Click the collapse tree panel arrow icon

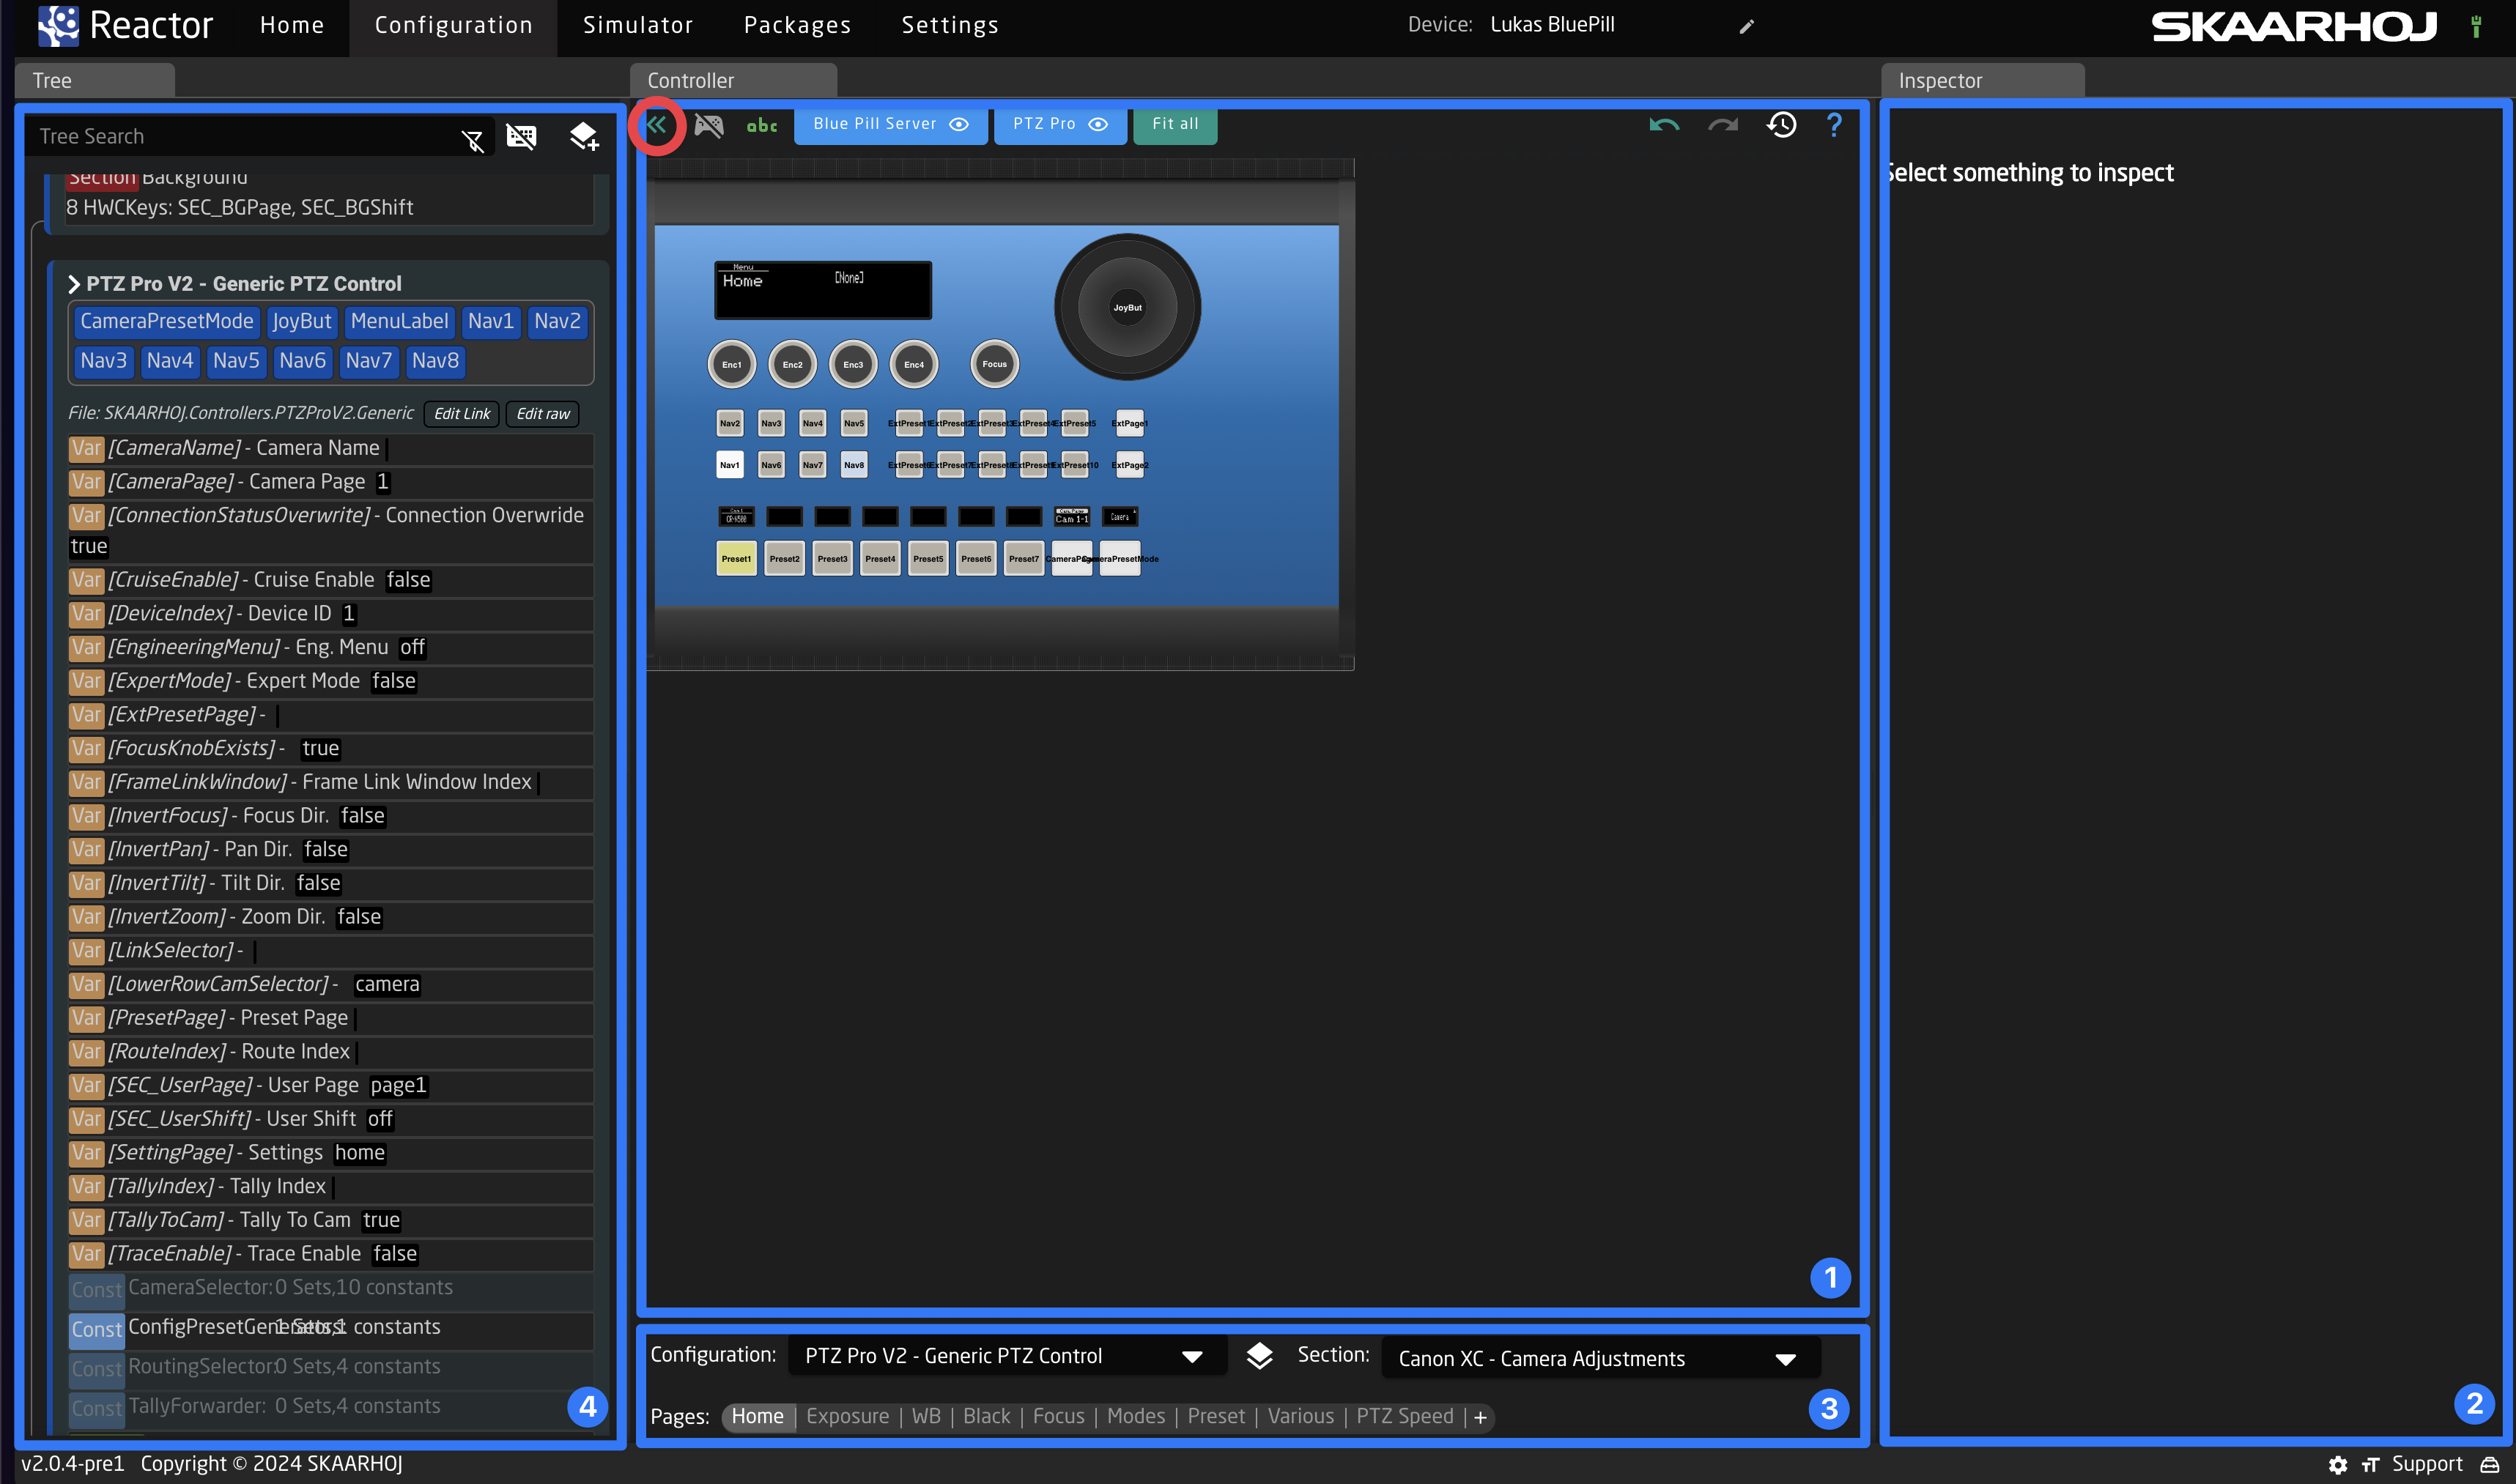point(657,124)
